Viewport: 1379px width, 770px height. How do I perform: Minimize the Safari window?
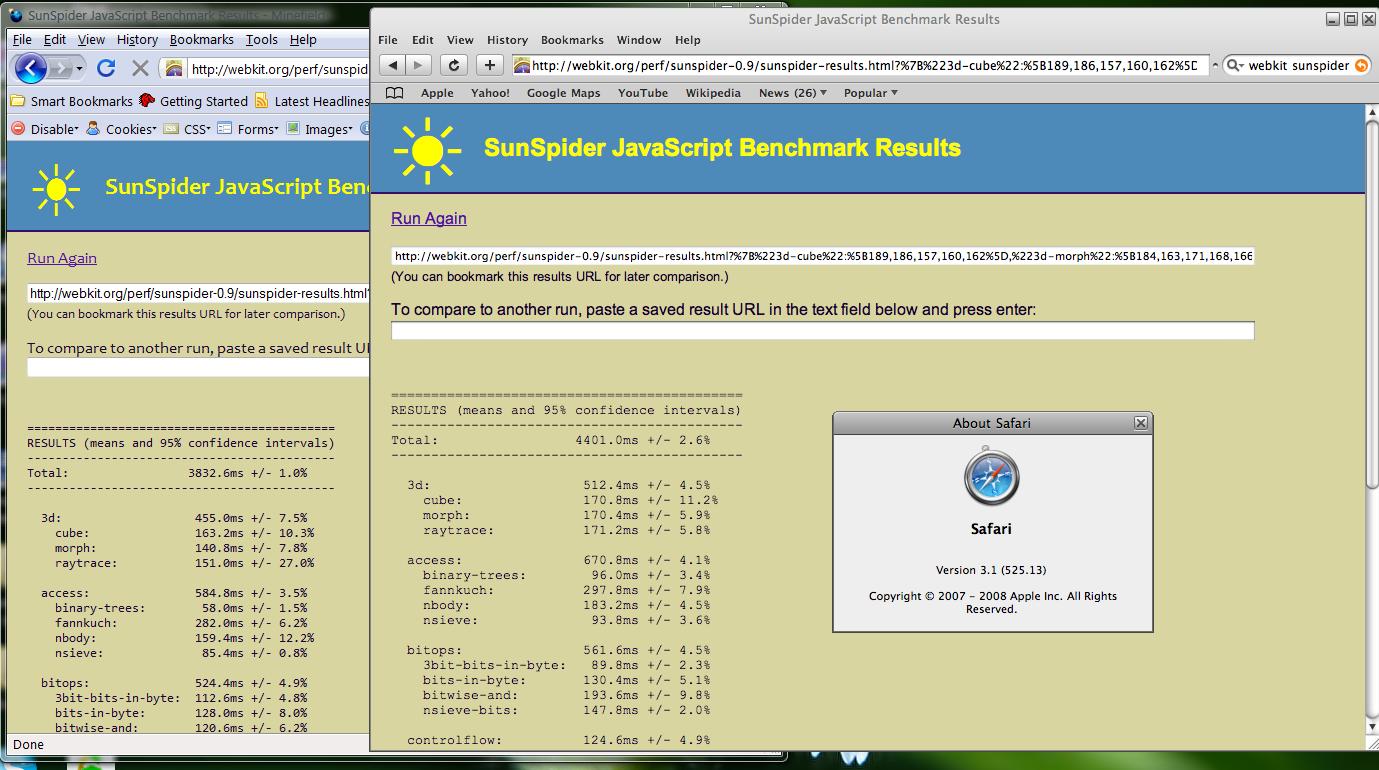click(1333, 19)
